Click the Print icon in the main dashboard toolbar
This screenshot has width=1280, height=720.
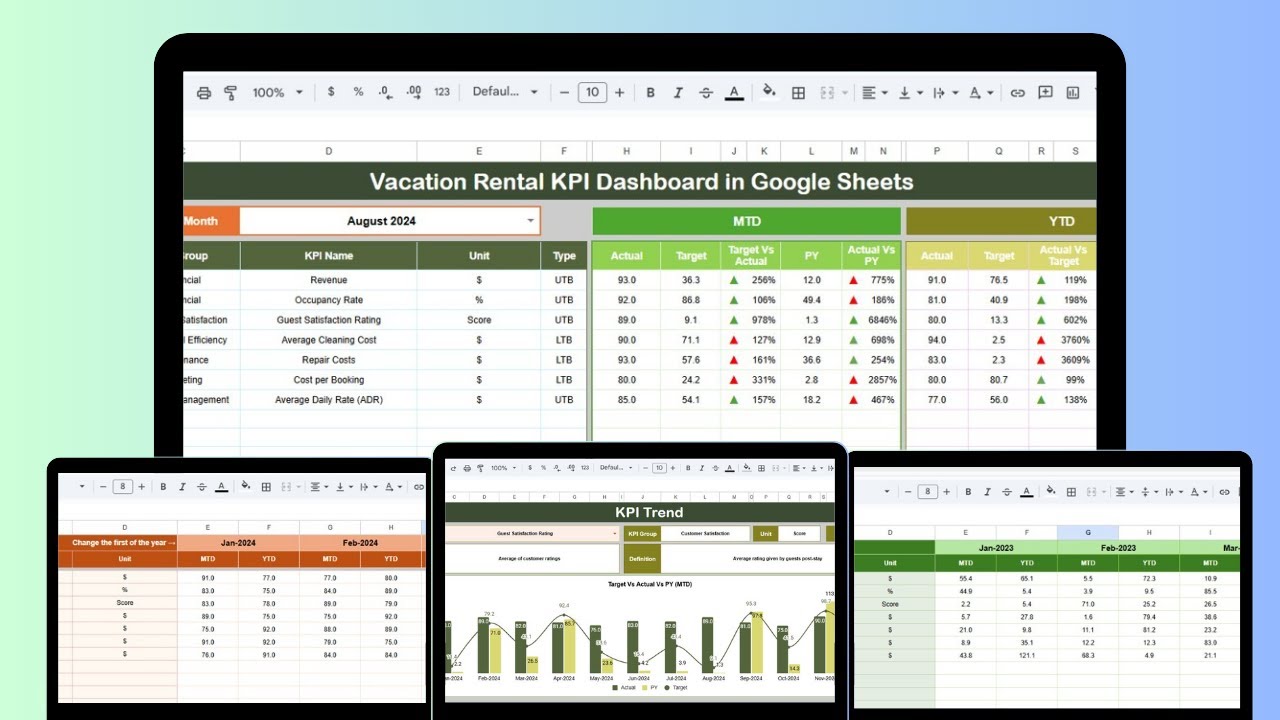point(204,92)
